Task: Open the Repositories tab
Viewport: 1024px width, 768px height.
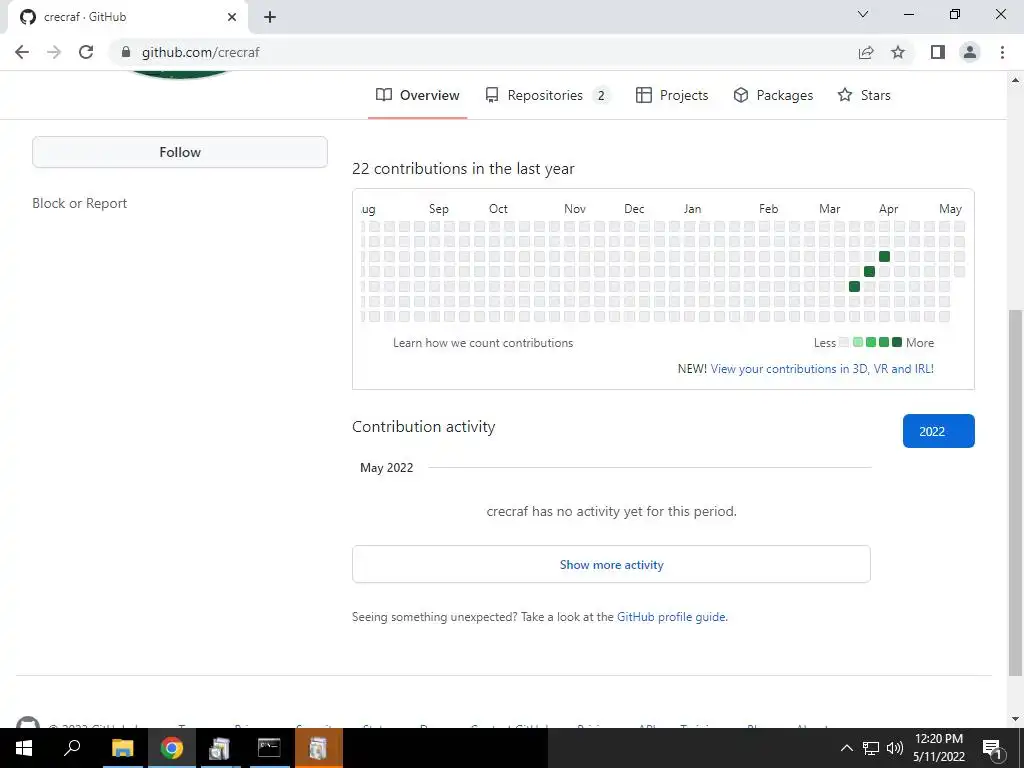Action: click(547, 95)
